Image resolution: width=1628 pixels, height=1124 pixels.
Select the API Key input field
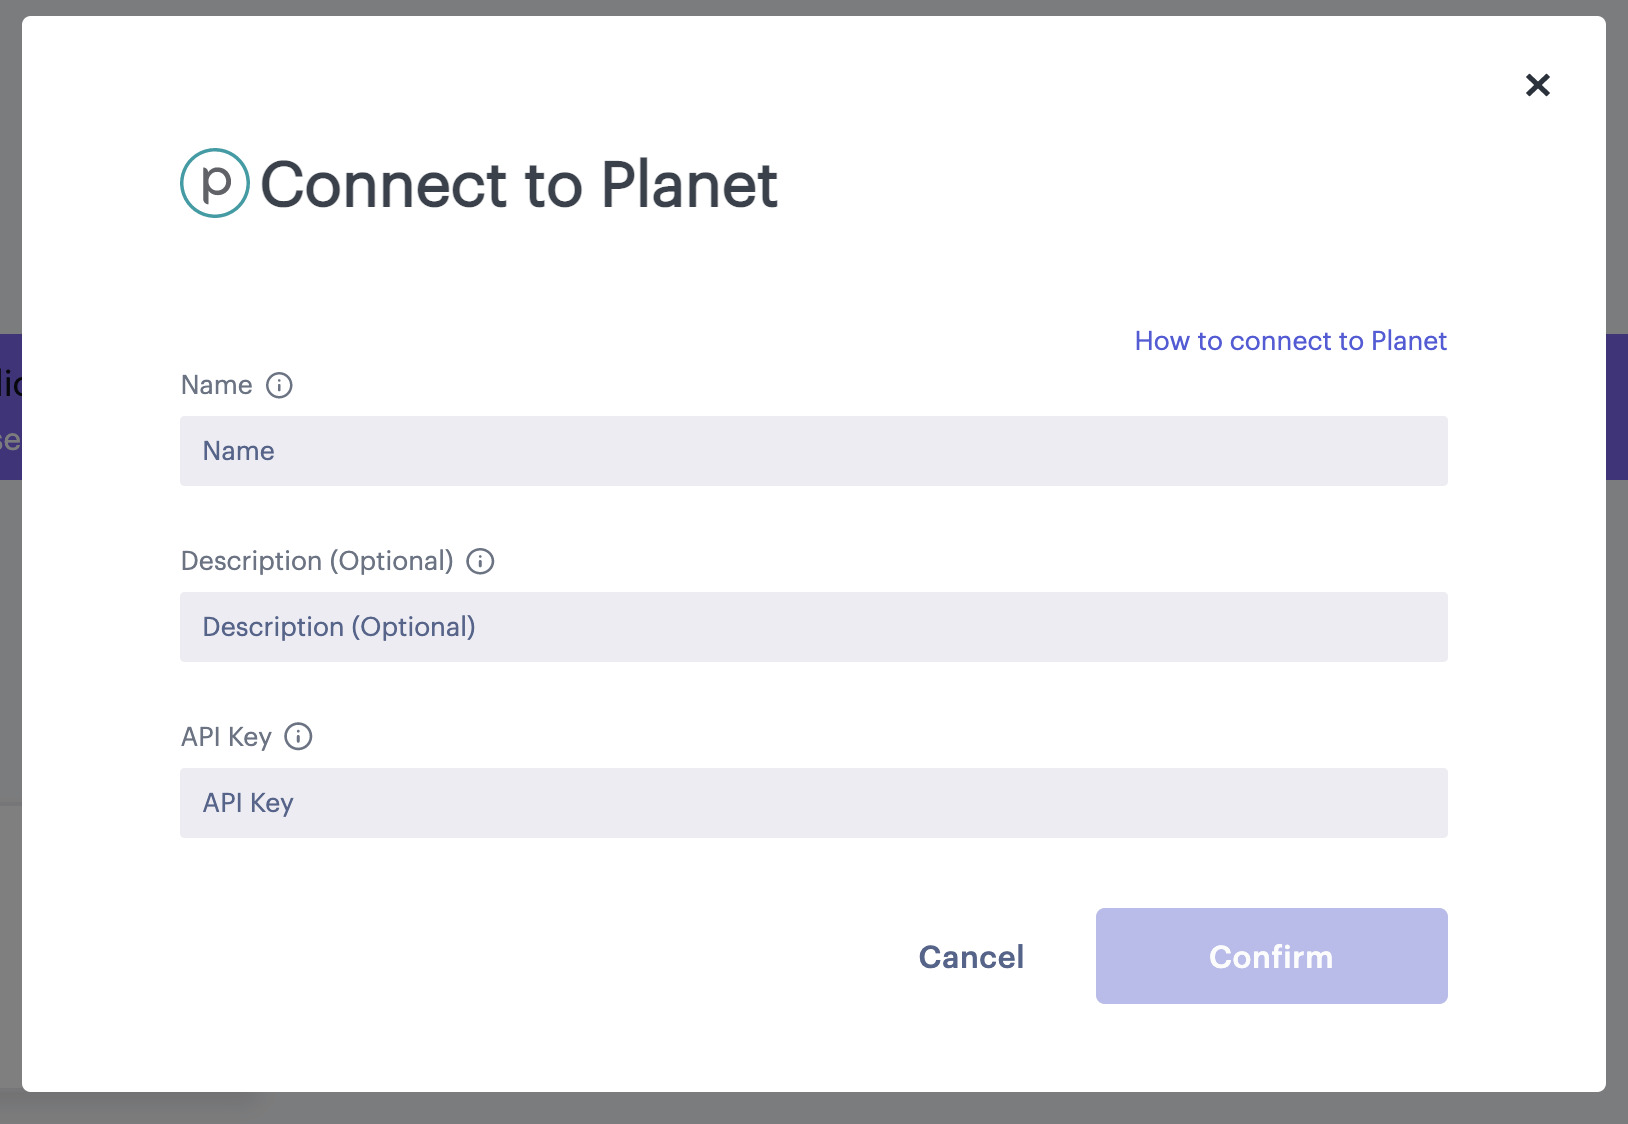813,803
